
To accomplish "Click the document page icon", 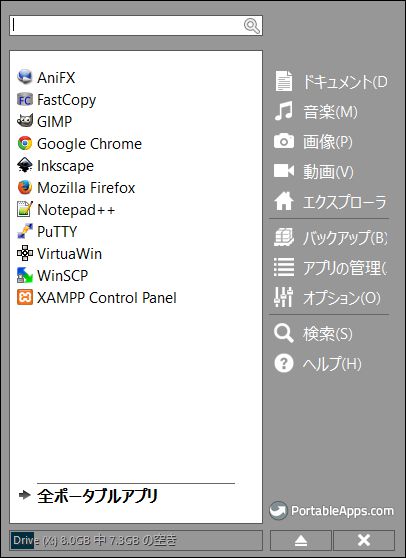I will click(284, 81).
